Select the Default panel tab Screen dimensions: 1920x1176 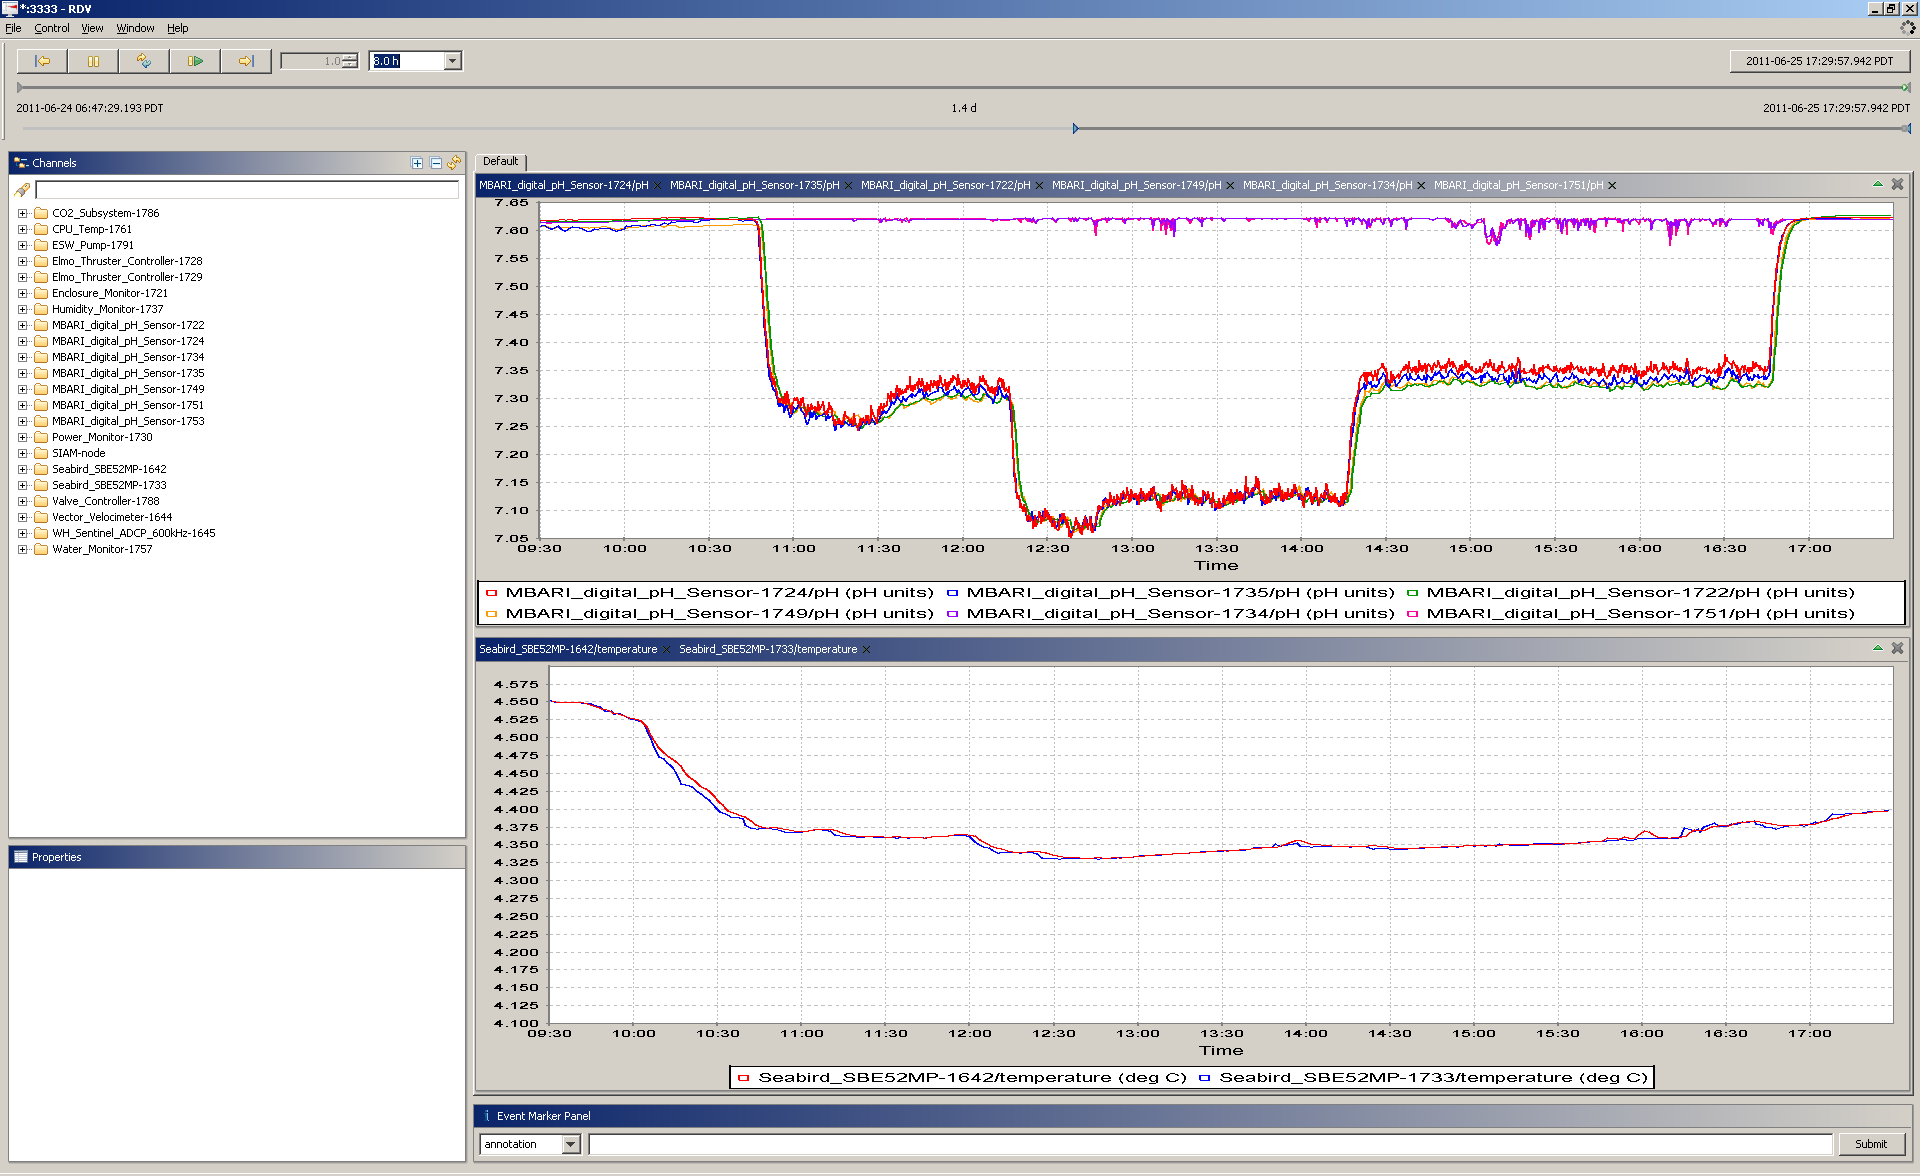(501, 161)
